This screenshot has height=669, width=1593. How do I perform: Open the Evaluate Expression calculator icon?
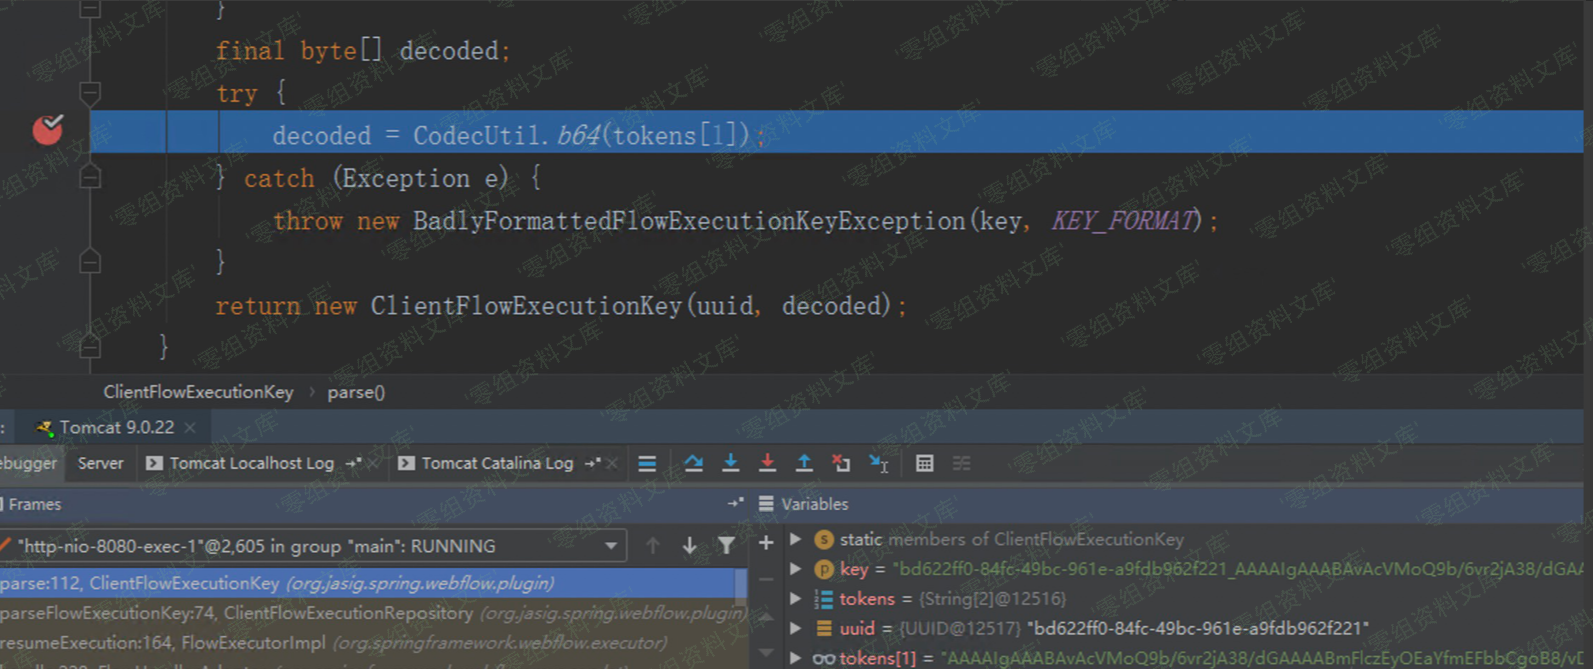[924, 463]
